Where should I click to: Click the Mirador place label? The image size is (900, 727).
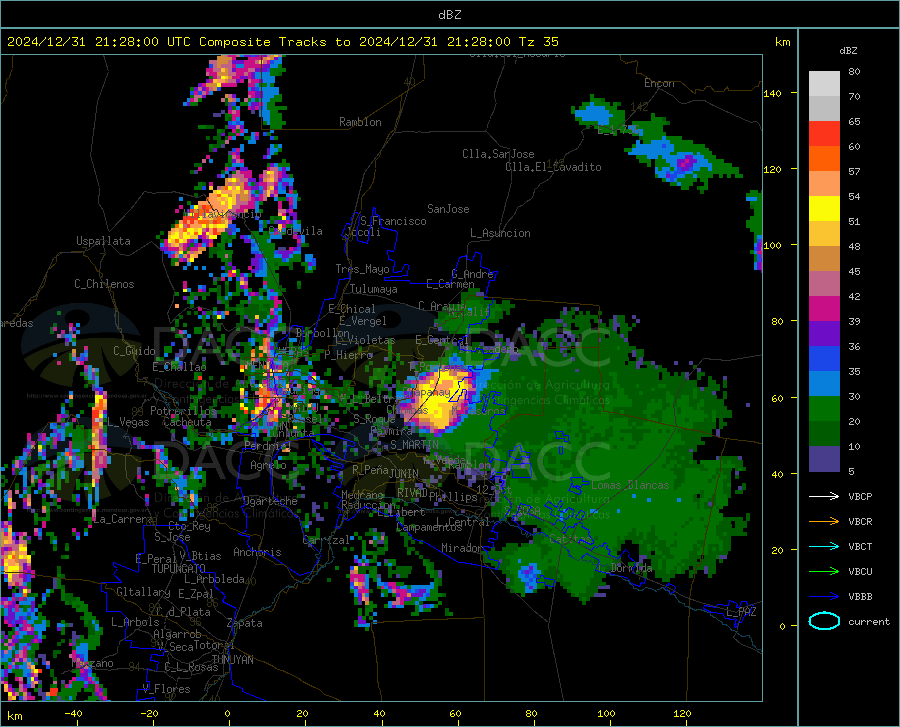tap(462, 548)
